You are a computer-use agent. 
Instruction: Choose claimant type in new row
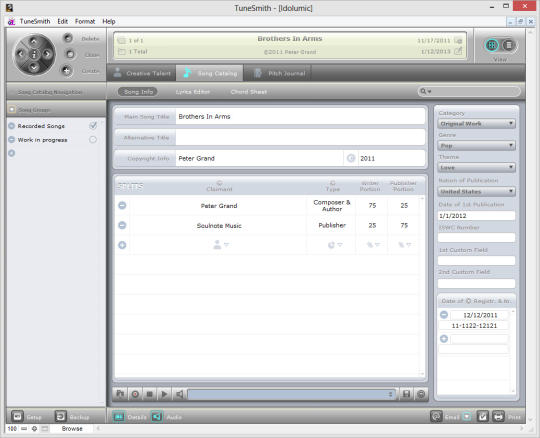tap(335, 245)
